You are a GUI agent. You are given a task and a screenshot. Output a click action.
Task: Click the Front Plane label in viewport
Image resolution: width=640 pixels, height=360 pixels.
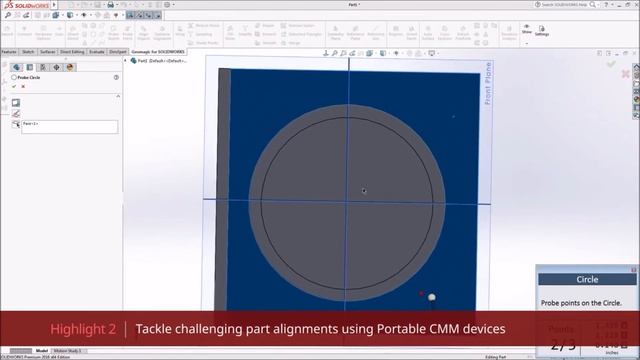[x=488, y=84]
